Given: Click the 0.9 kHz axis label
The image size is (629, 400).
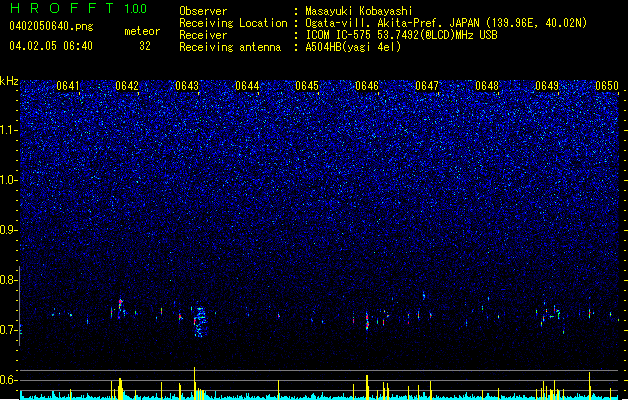Looking at the screenshot, I should point(8,230).
